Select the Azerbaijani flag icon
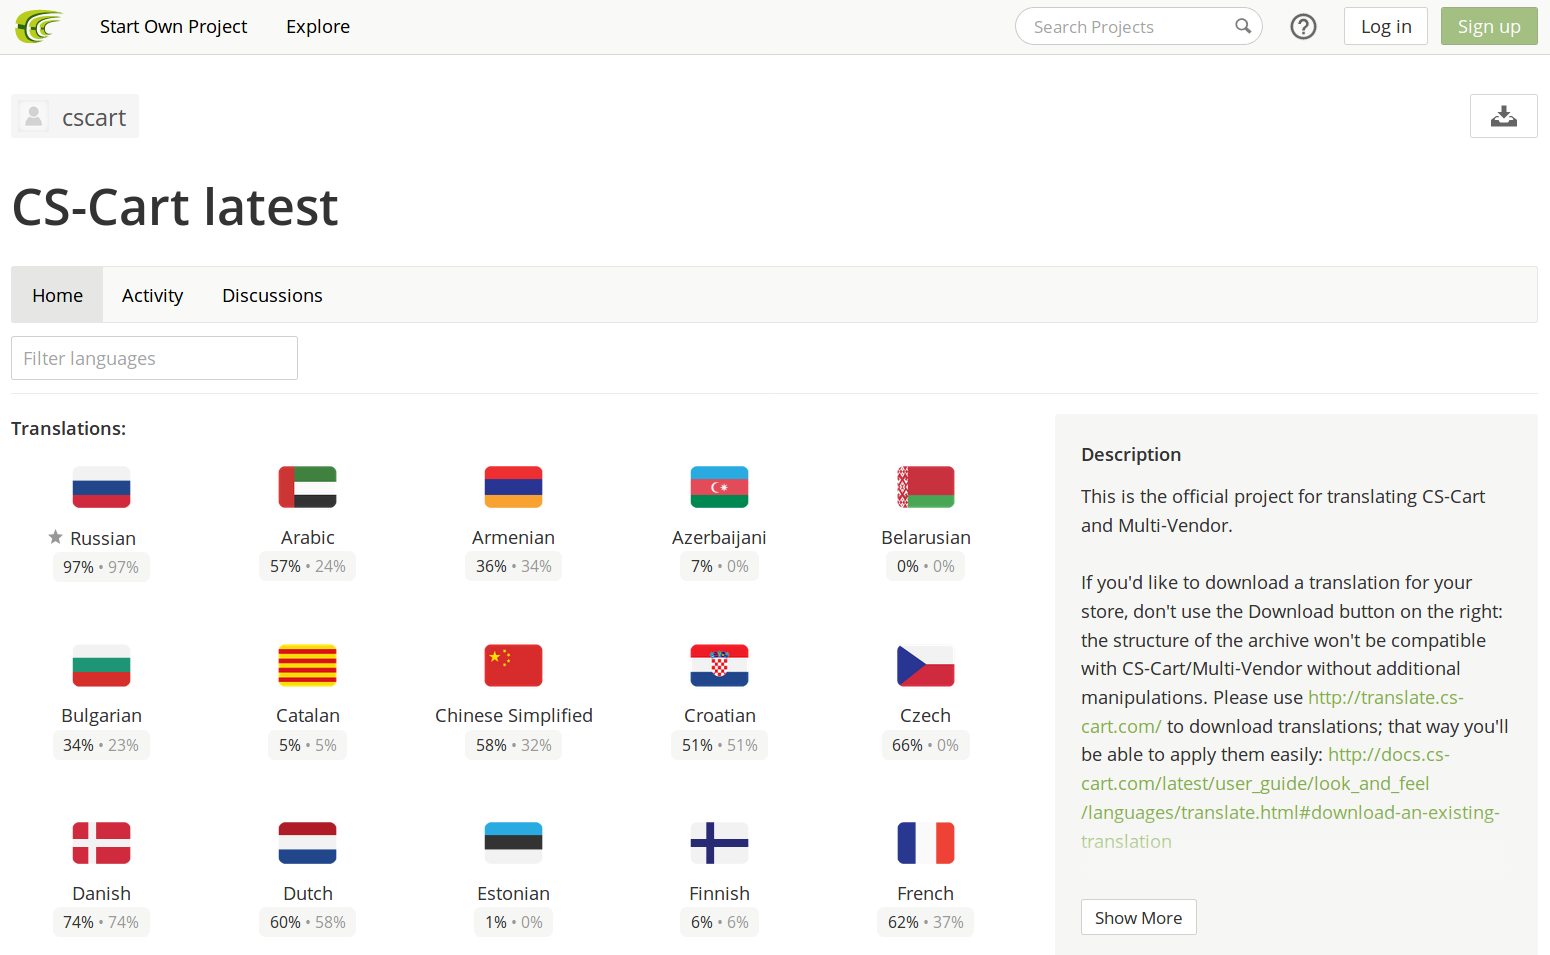 (x=719, y=487)
